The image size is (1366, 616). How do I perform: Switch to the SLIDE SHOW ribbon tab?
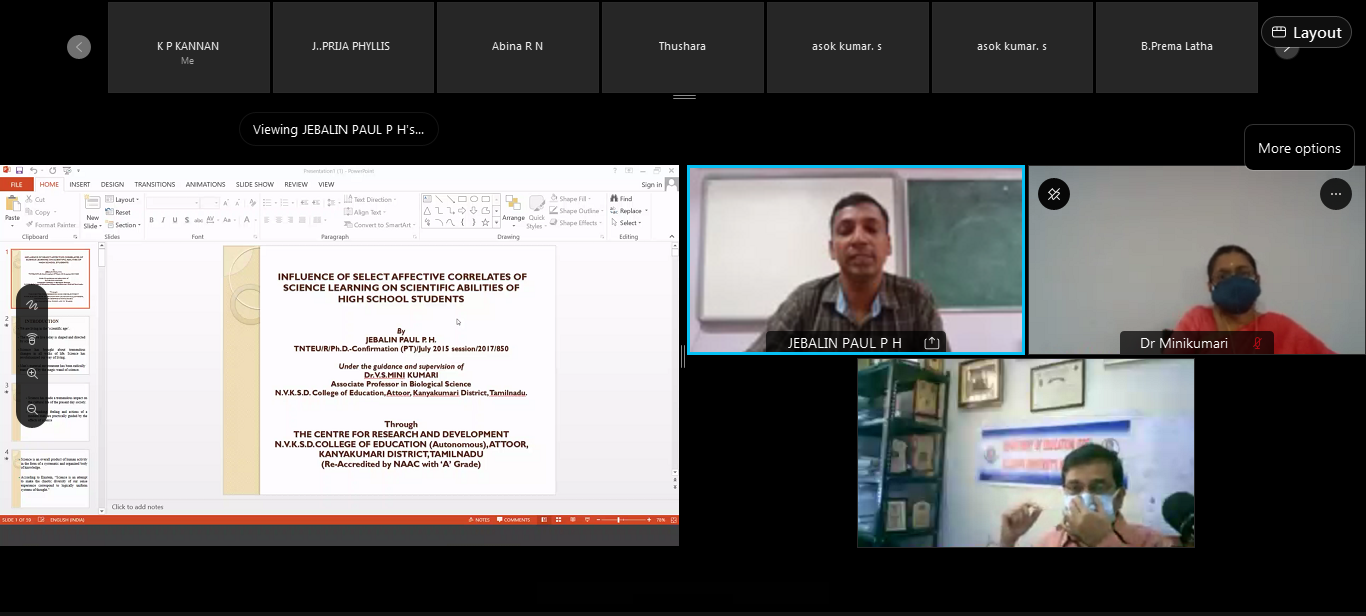(x=255, y=185)
